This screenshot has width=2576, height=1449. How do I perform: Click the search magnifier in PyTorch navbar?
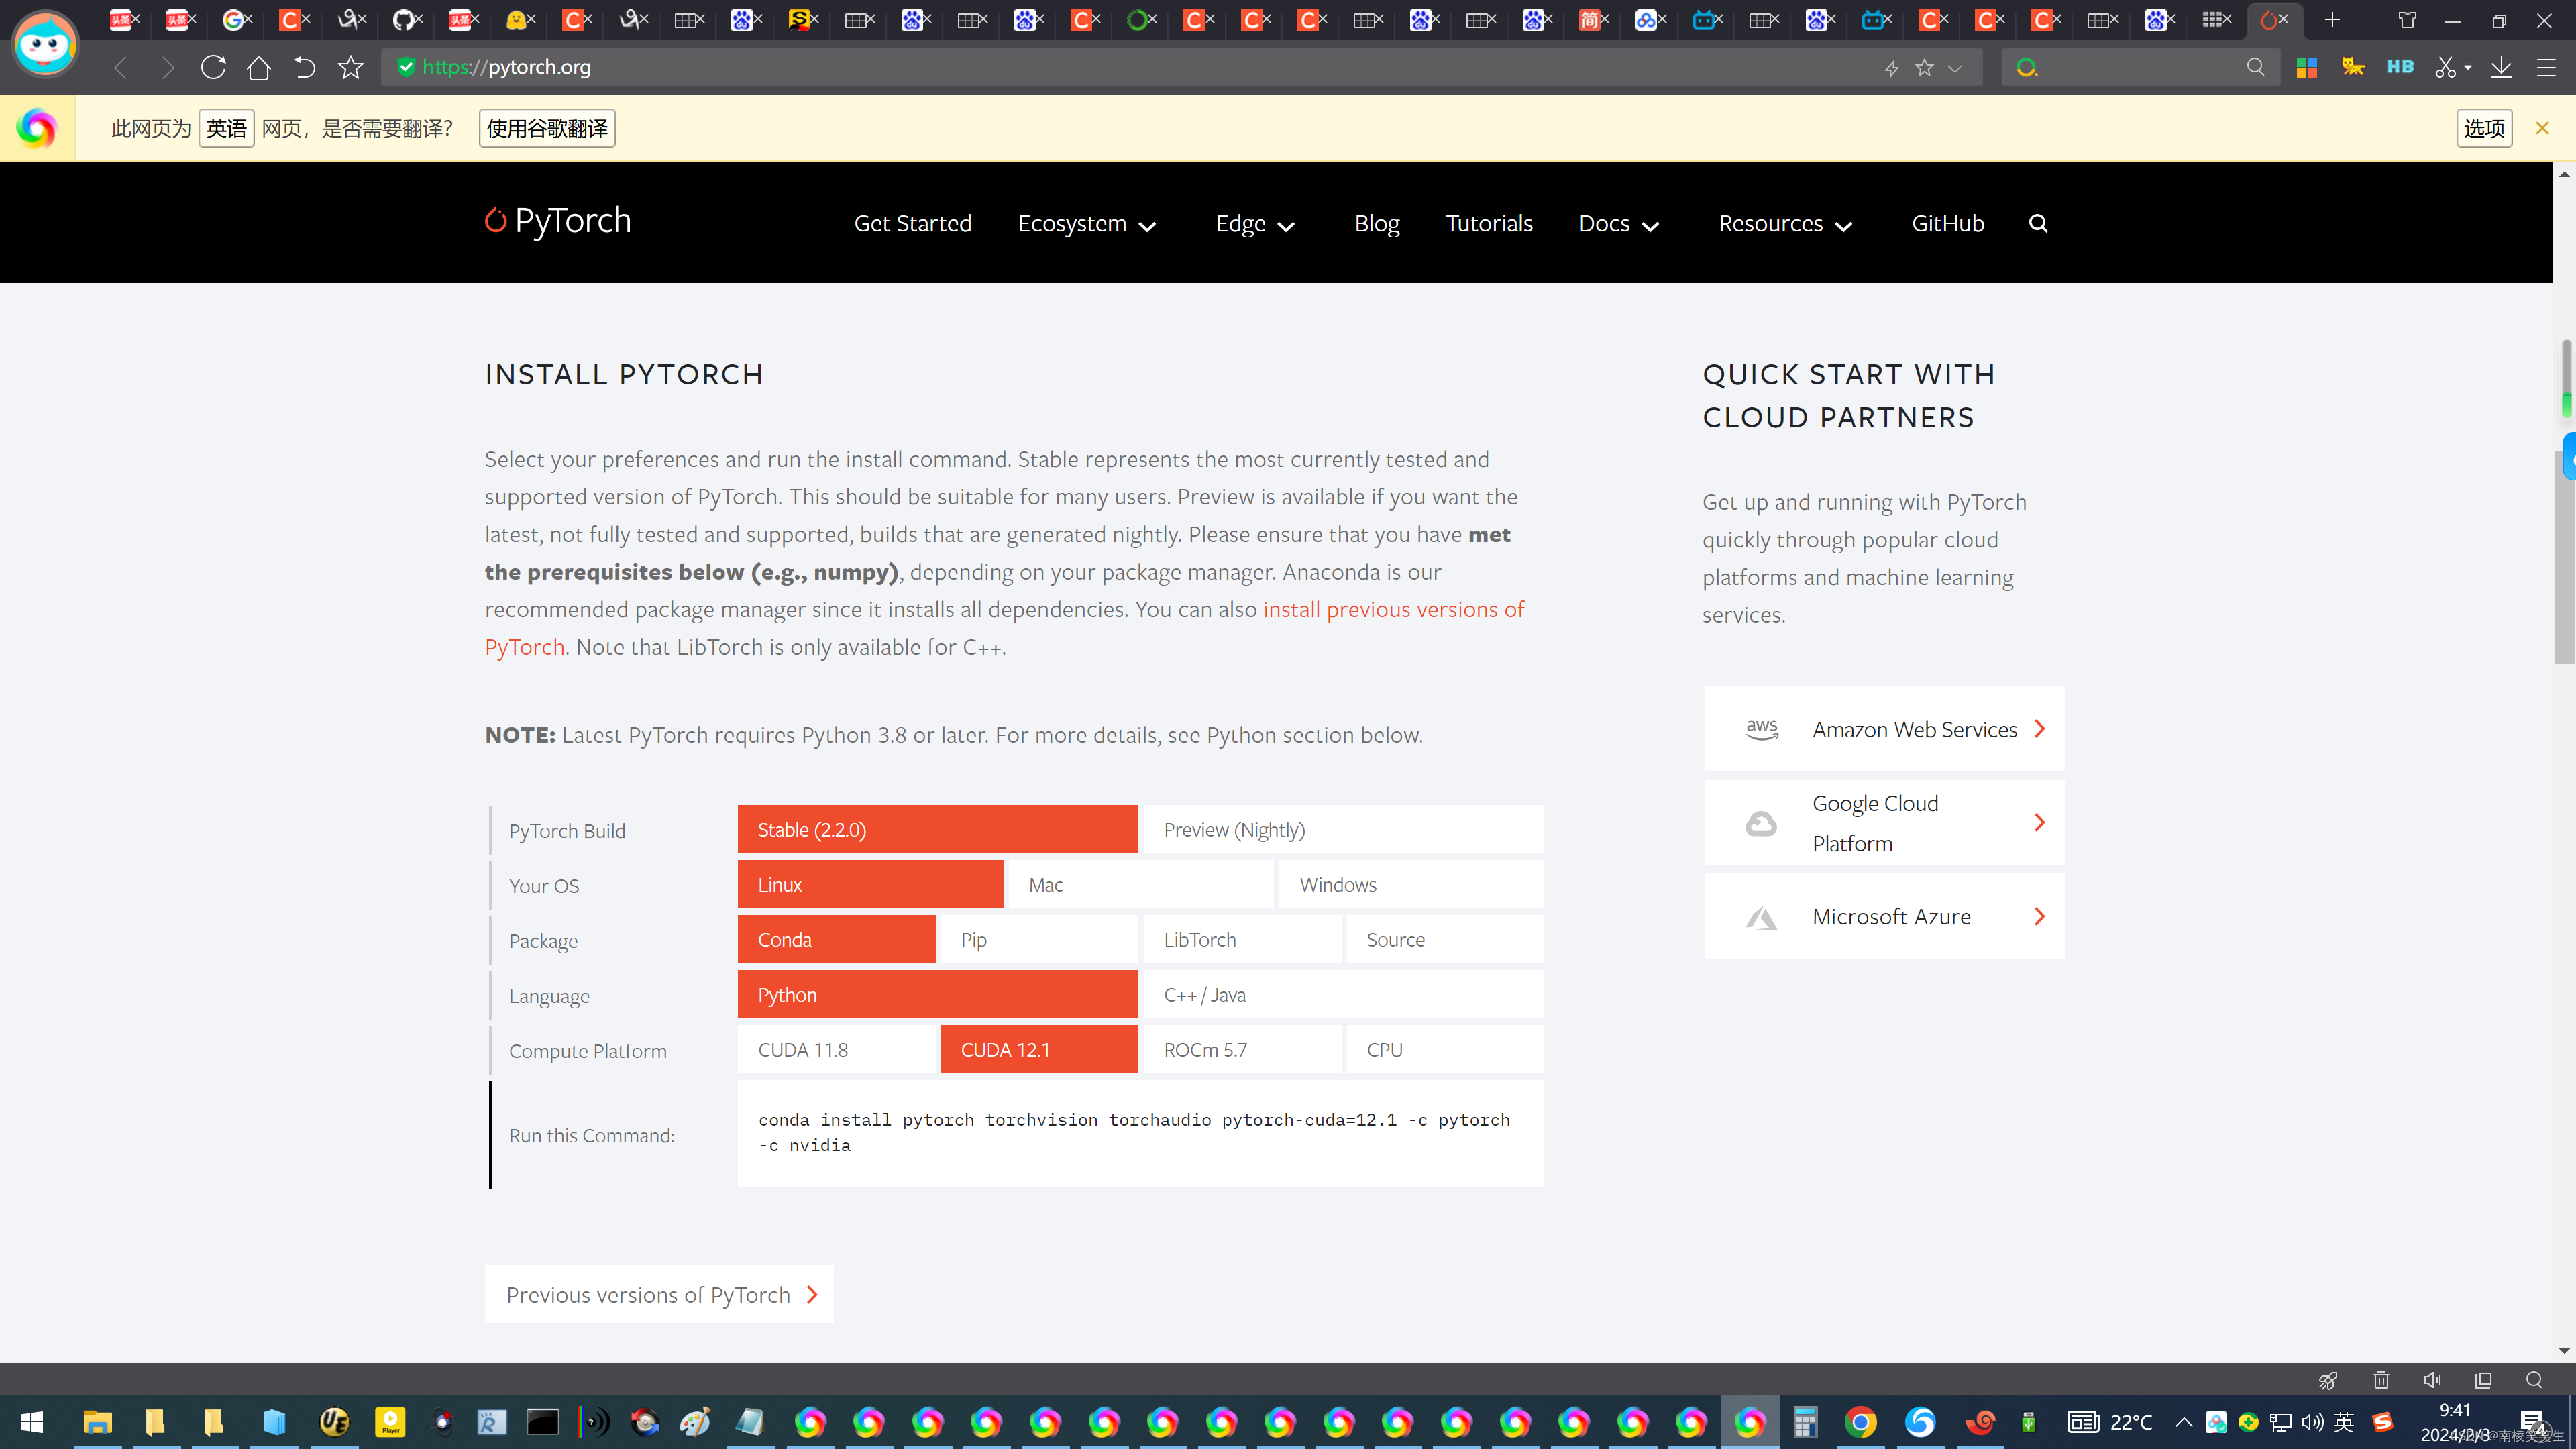tap(2038, 223)
